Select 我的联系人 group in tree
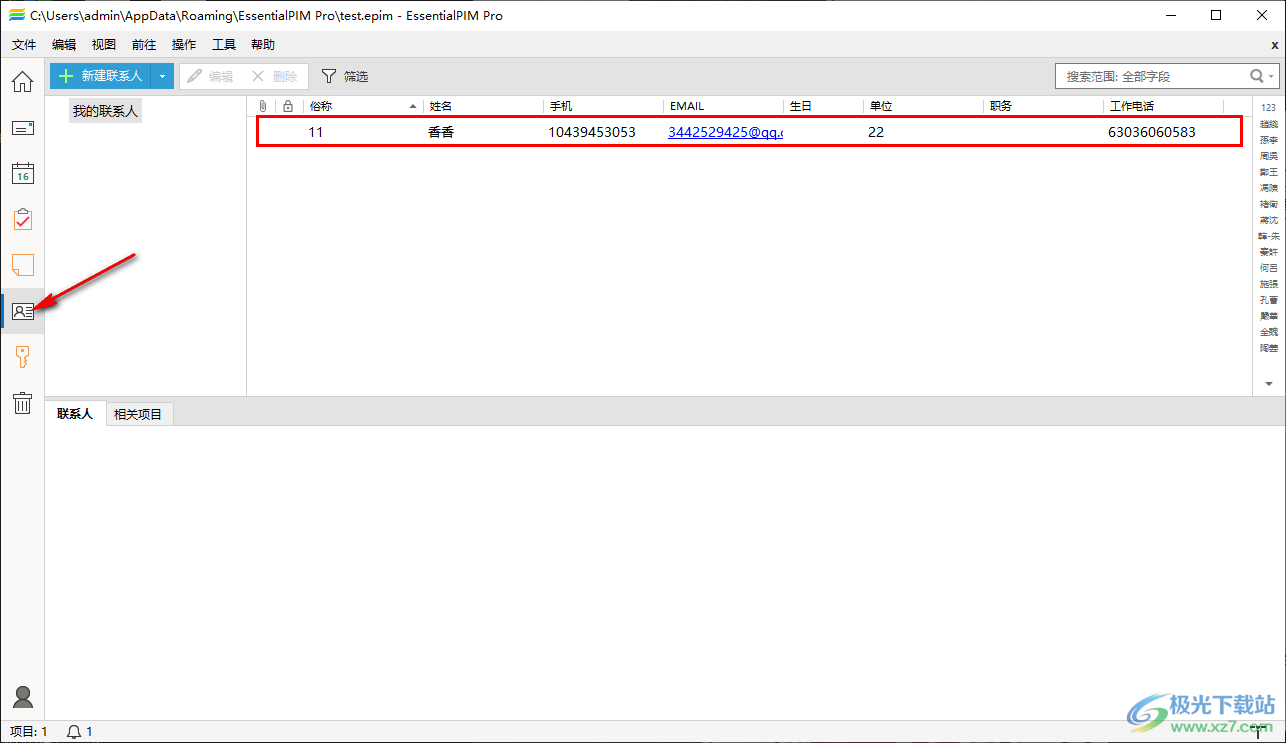 (105, 111)
